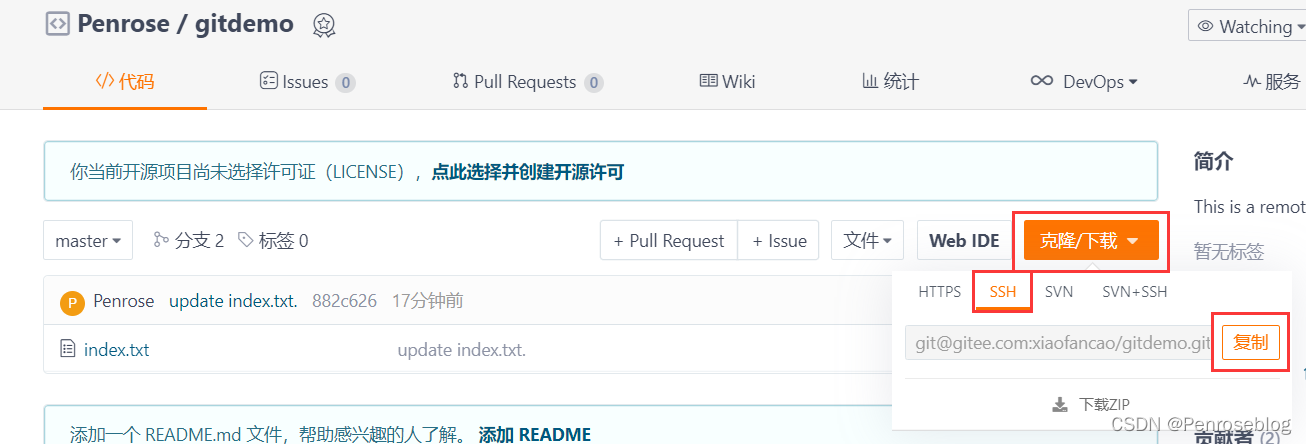Click the Penrose avatar icon in commit row
The height and width of the screenshot is (444, 1306).
[72, 302]
